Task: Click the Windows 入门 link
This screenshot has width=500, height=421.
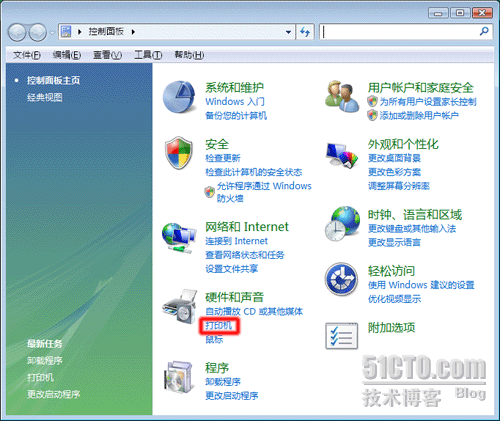Action: pyautogui.click(x=235, y=101)
